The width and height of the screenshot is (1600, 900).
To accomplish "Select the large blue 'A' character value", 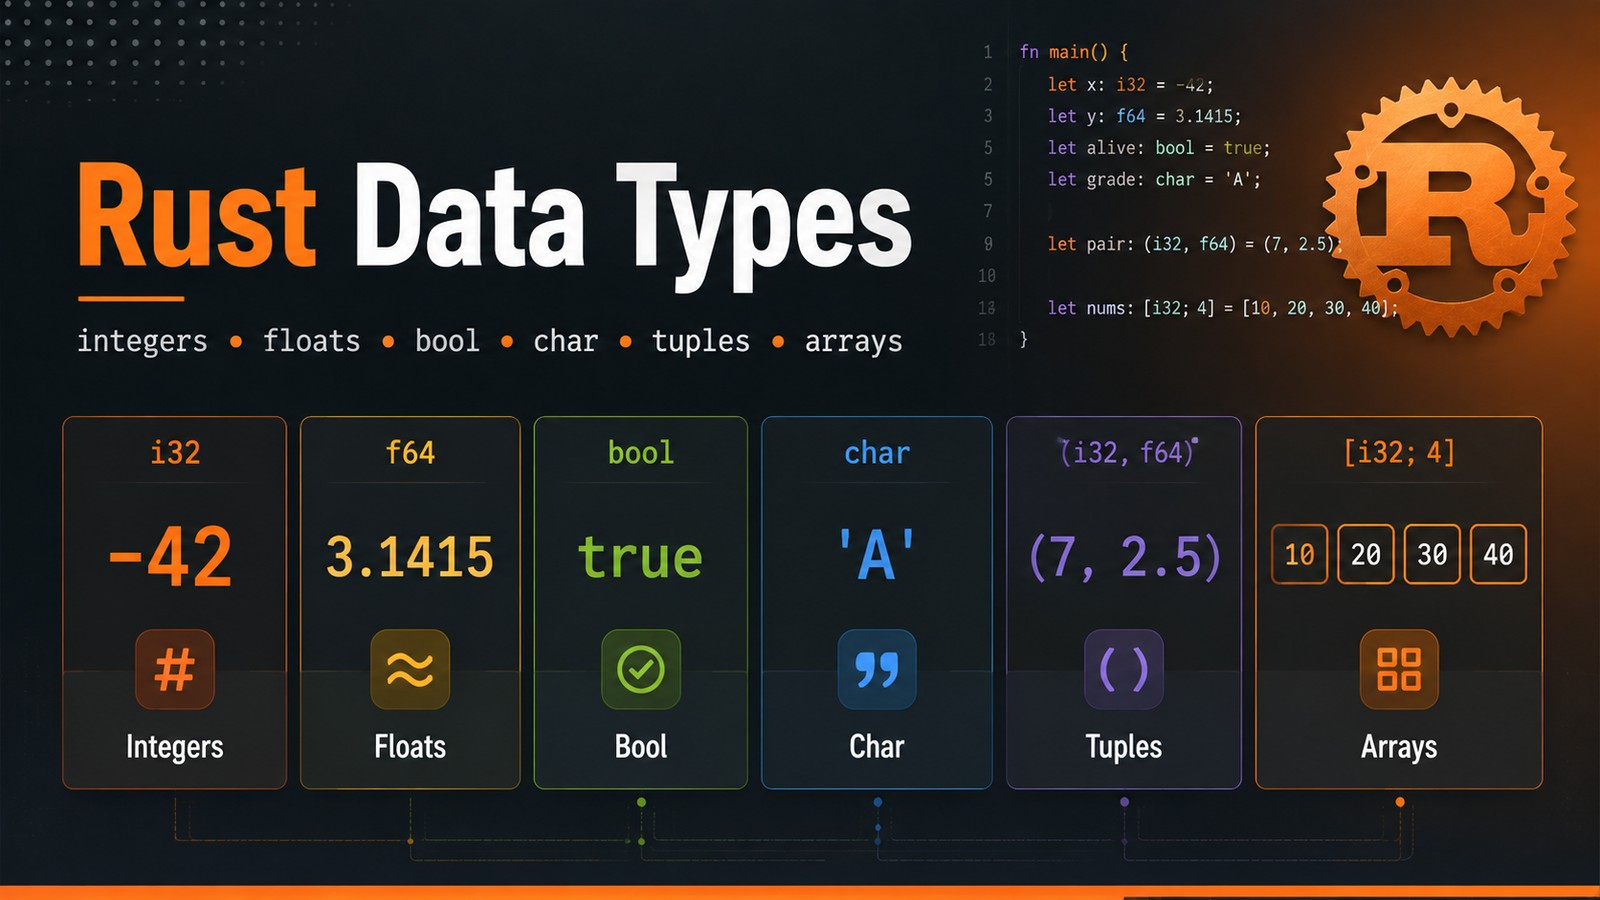I will click(877, 555).
